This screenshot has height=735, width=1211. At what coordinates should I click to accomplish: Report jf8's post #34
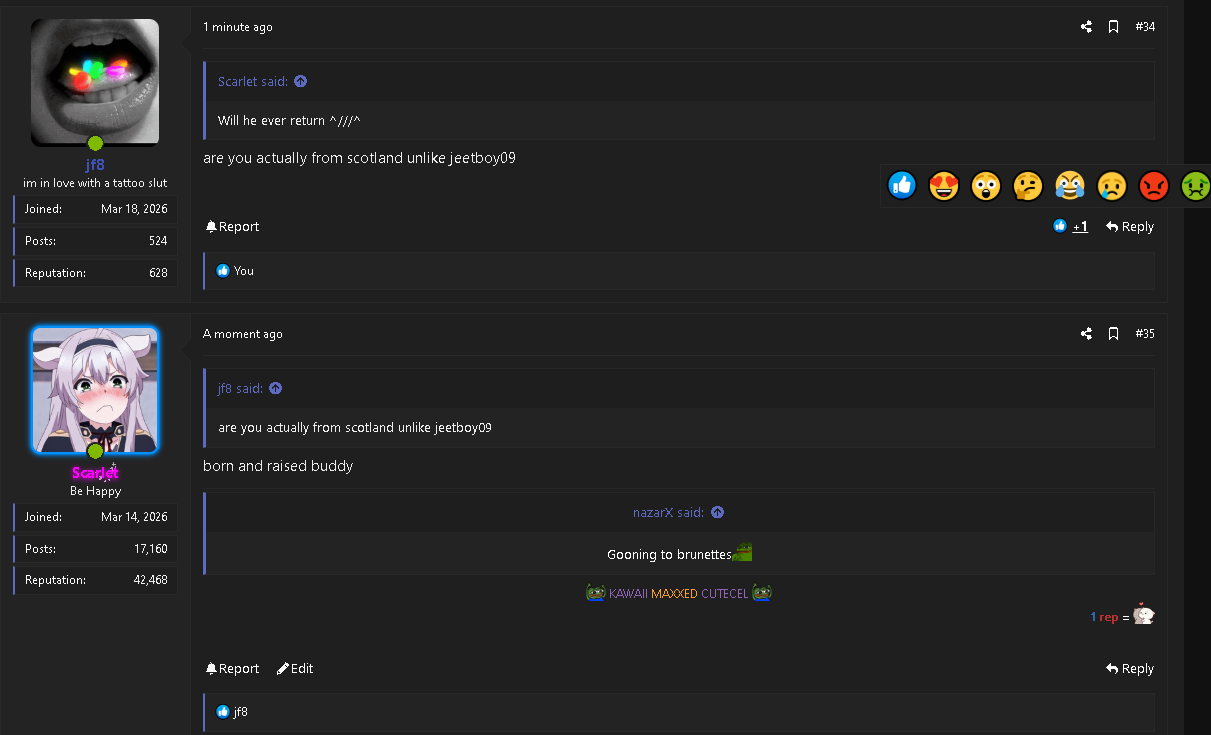(x=232, y=227)
